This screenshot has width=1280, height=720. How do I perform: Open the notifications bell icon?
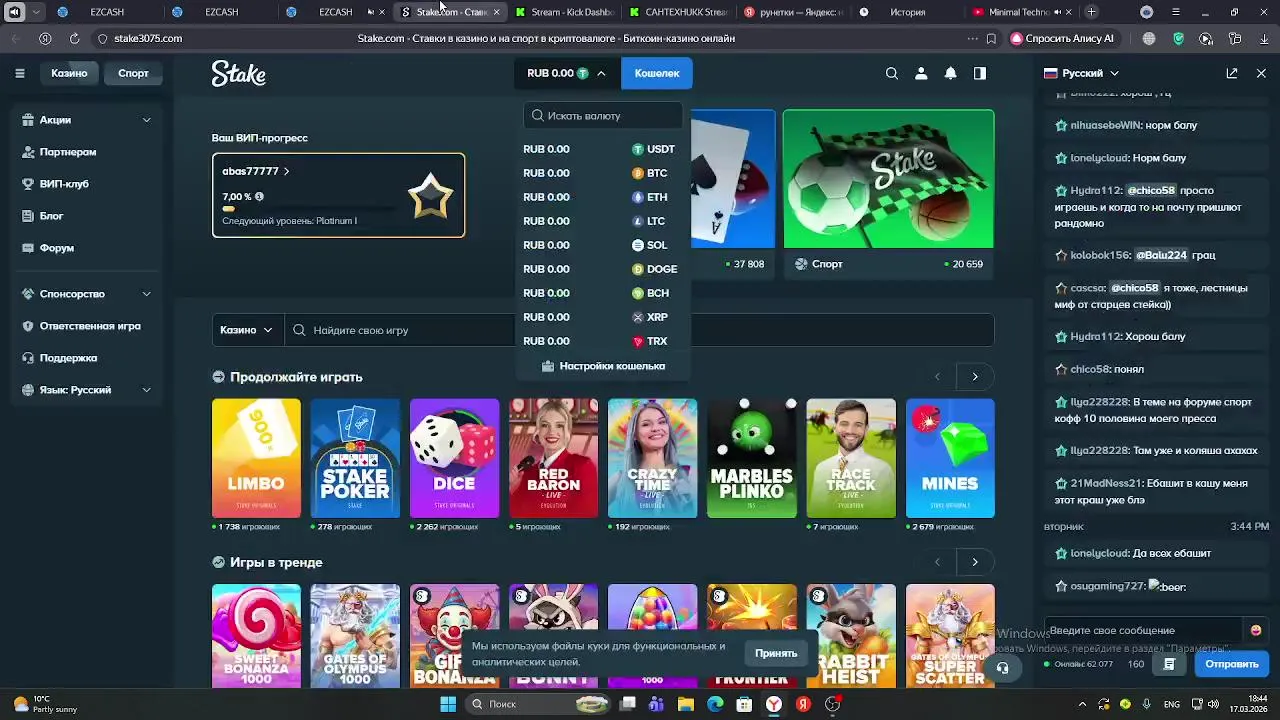pos(951,73)
